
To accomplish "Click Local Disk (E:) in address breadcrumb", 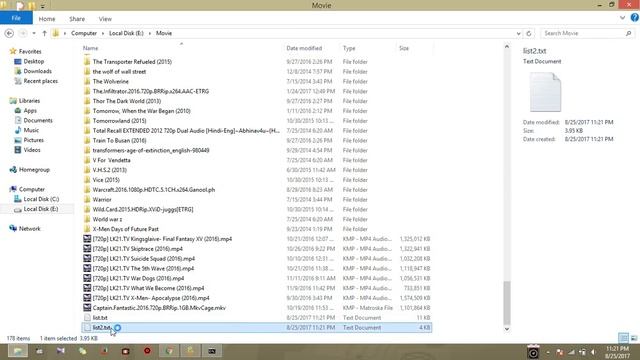I will 126,33.
